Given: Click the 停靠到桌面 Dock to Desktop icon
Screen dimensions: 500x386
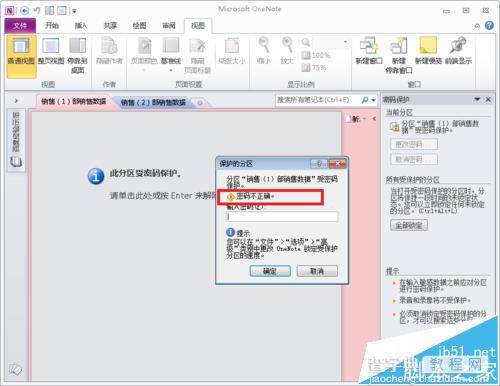Looking at the screenshot, I should point(77,55).
